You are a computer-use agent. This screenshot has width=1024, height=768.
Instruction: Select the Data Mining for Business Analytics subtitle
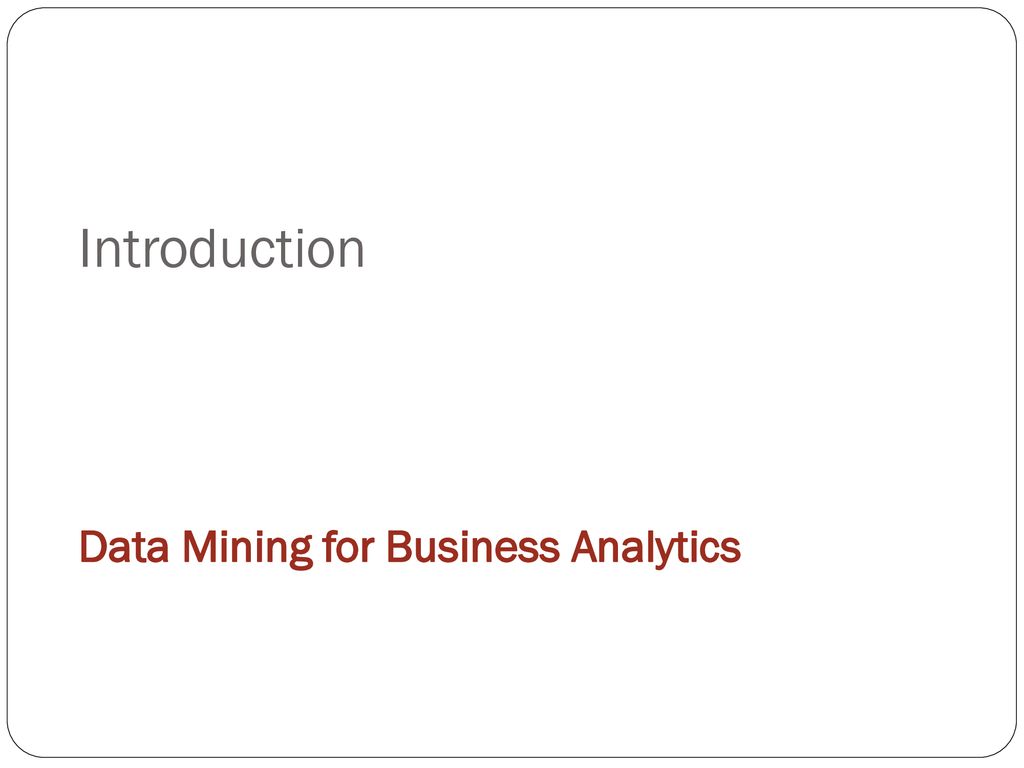pyautogui.click(x=410, y=548)
